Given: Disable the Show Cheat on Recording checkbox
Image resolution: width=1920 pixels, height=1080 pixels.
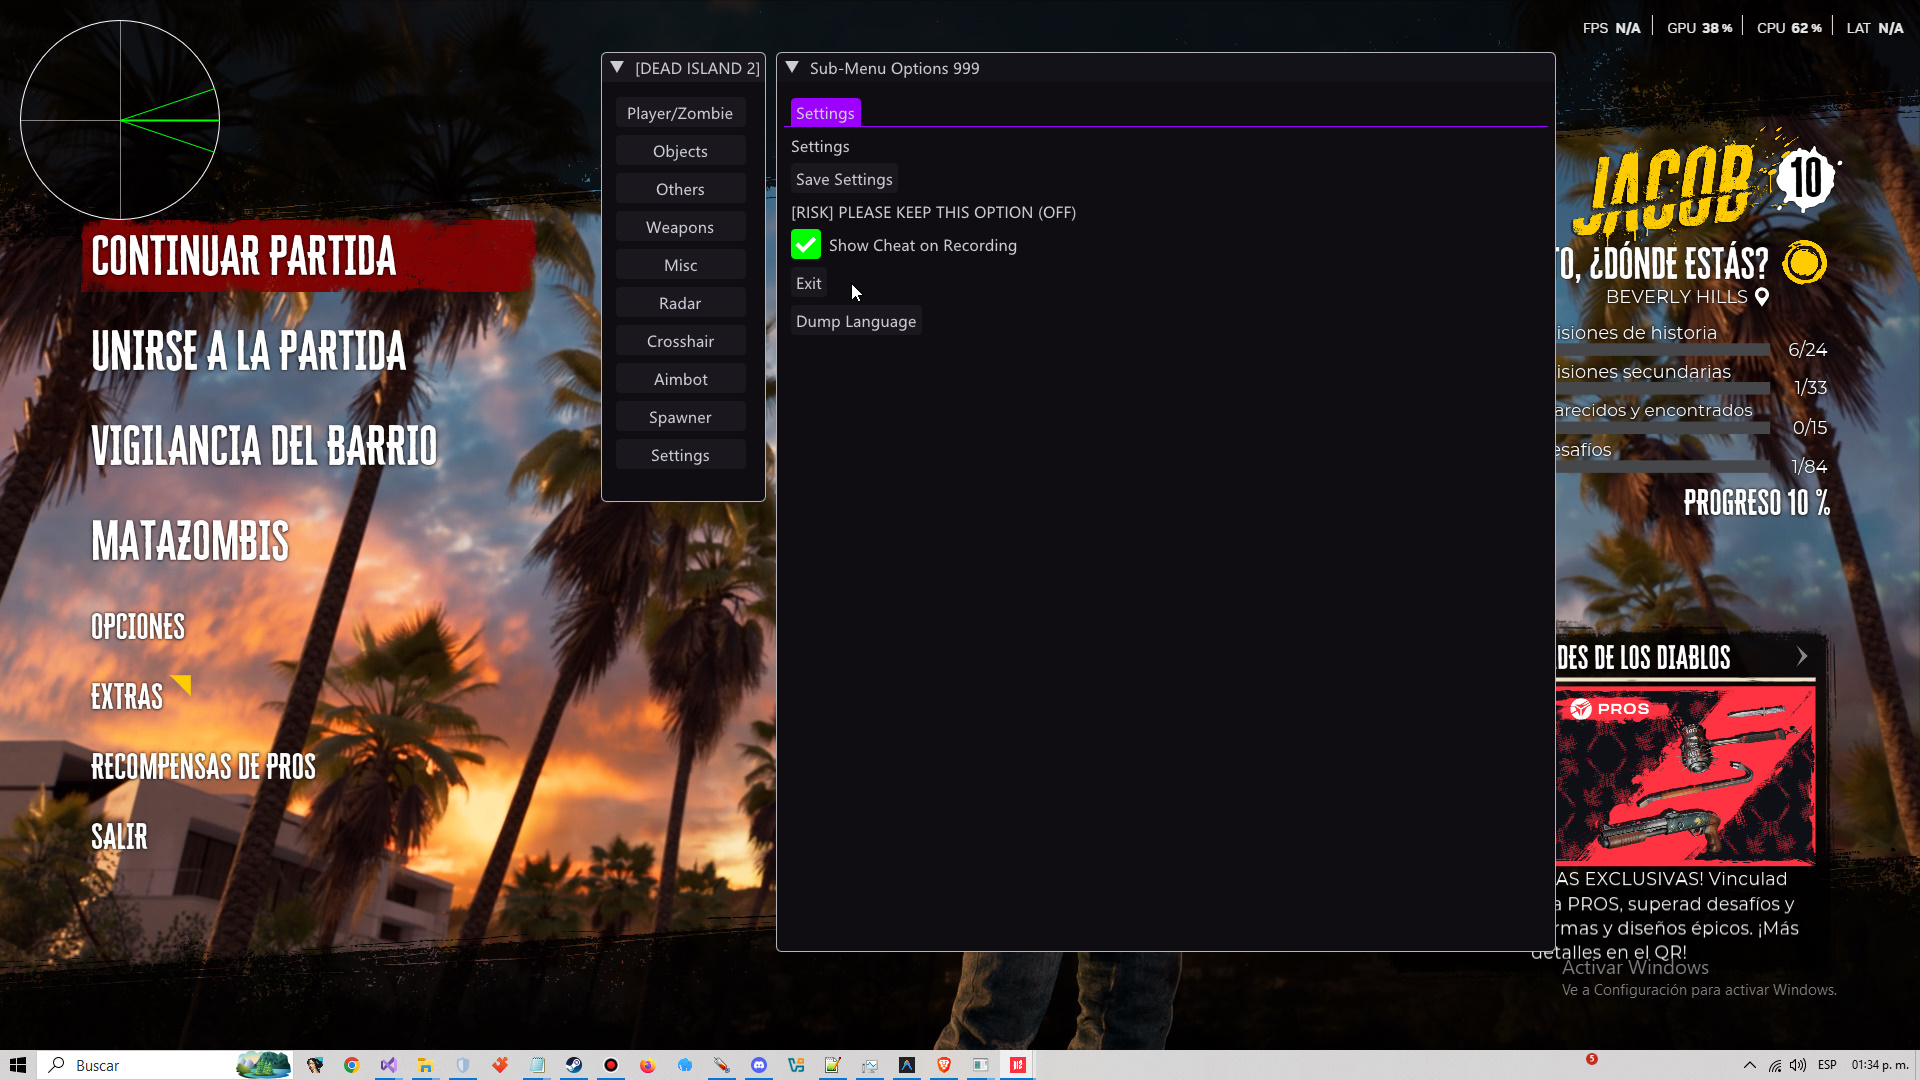Looking at the screenshot, I should (x=806, y=244).
